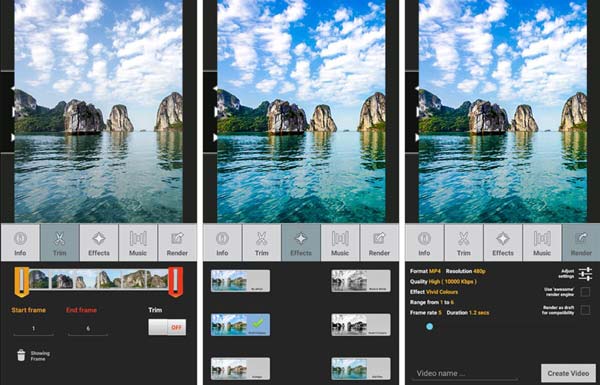The height and width of the screenshot is (385, 600).
Task: Switch to Trim tab on the middle screen
Action: point(262,243)
